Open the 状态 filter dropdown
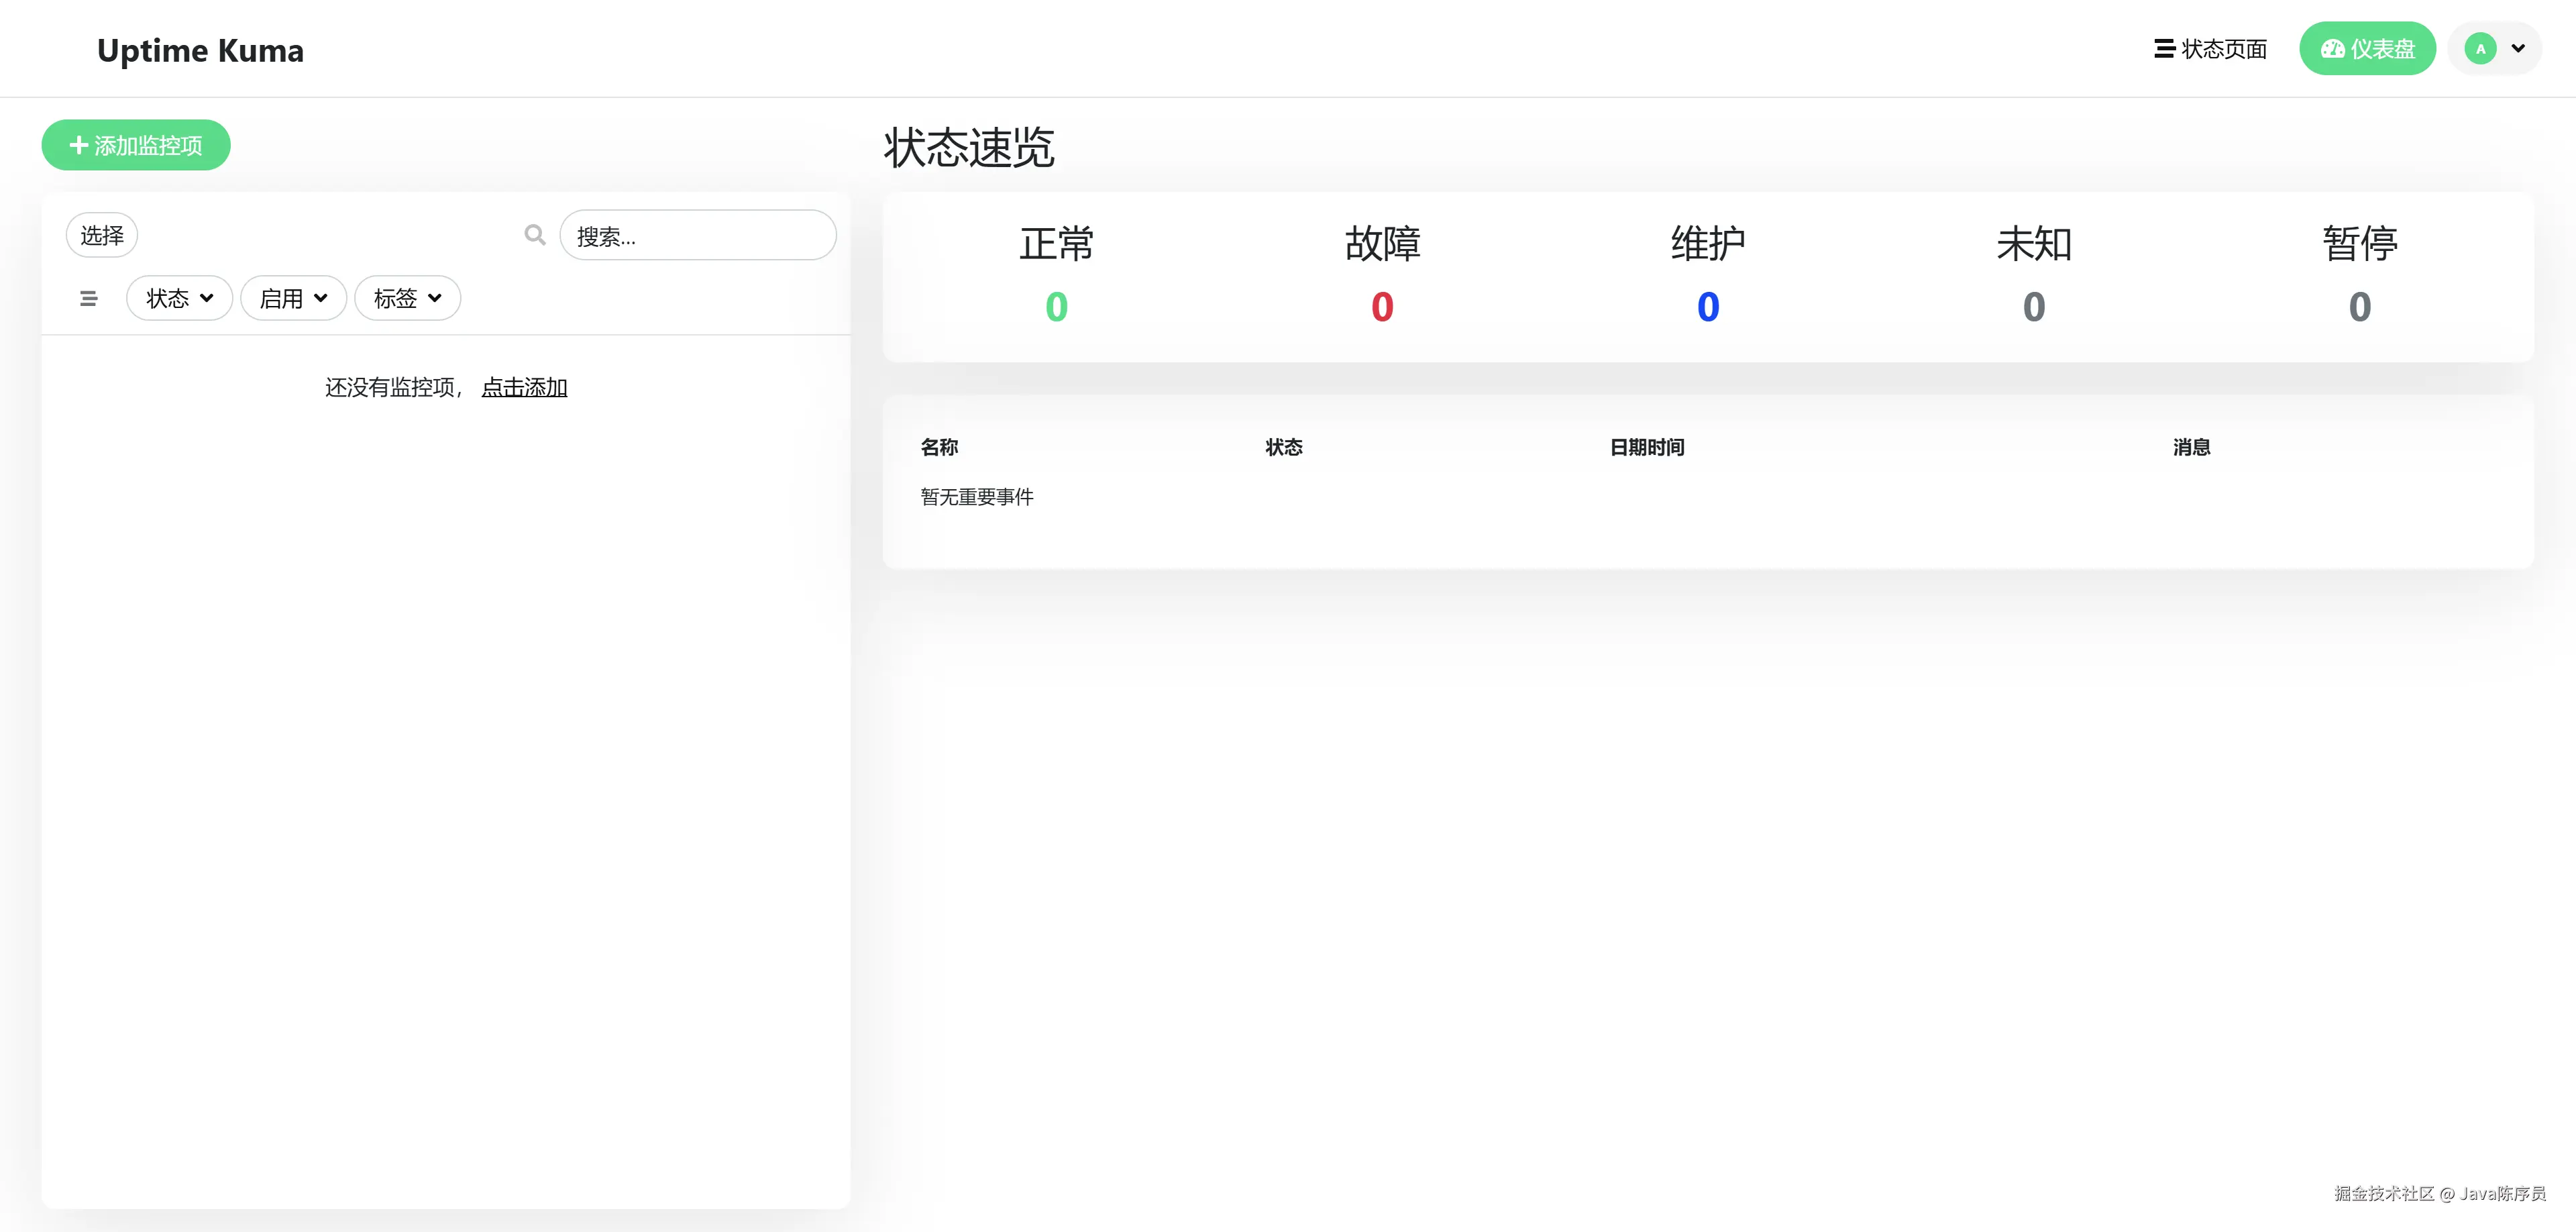Viewport: 2576px width, 1232px height. tap(179, 298)
